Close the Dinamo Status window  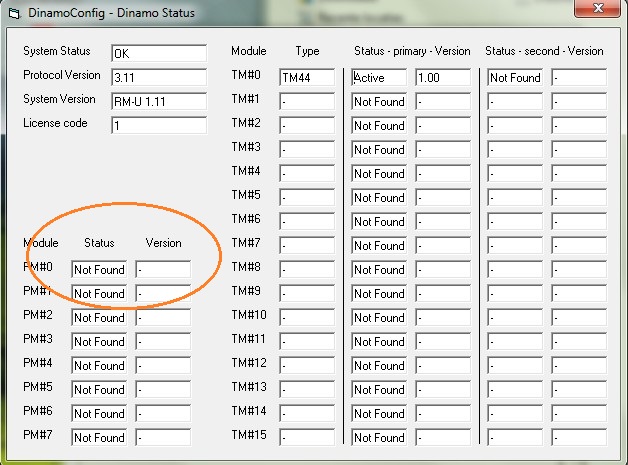(x=598, y=11)
